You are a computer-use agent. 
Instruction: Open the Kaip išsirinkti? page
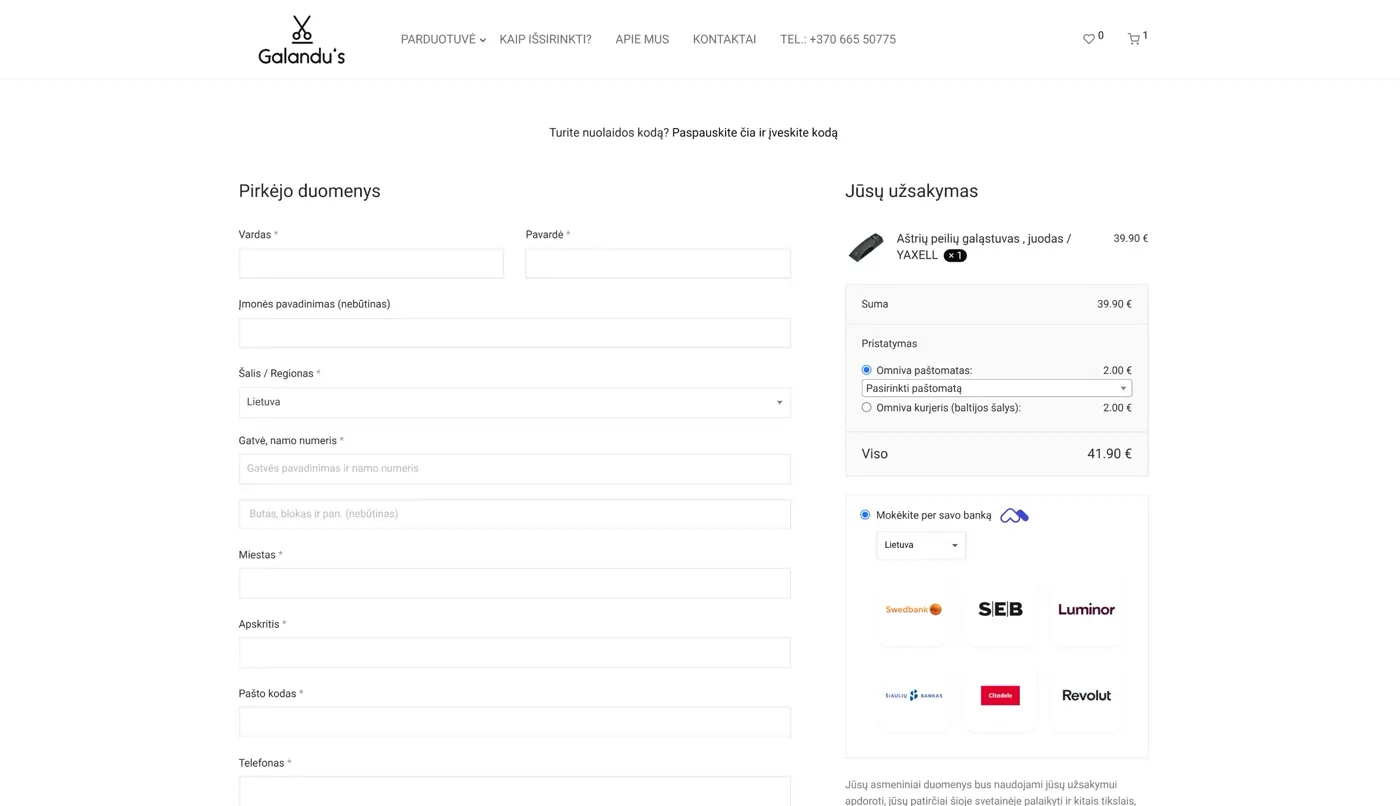pos(545,40)
